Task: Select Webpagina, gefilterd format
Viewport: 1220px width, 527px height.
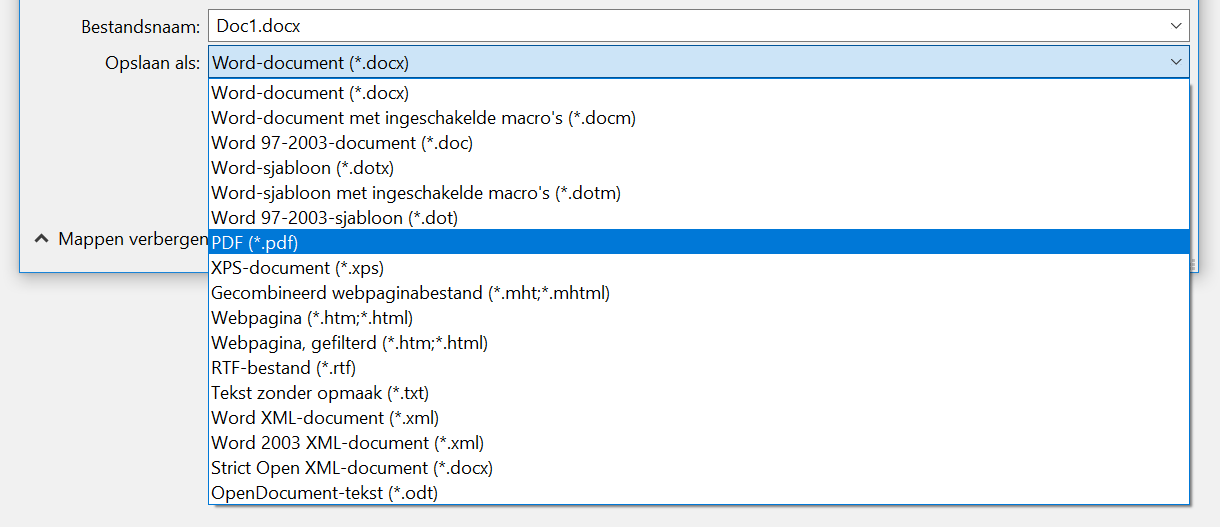Action: [699, 342]
